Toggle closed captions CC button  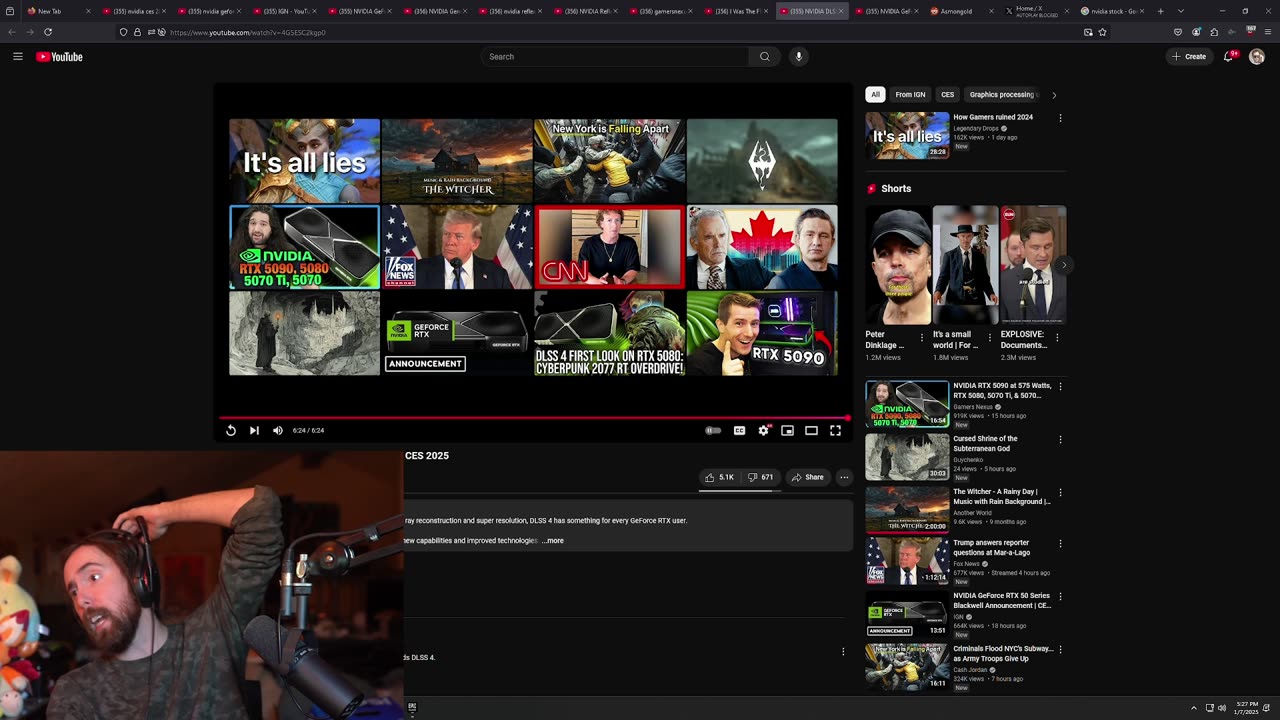point(739,430)
